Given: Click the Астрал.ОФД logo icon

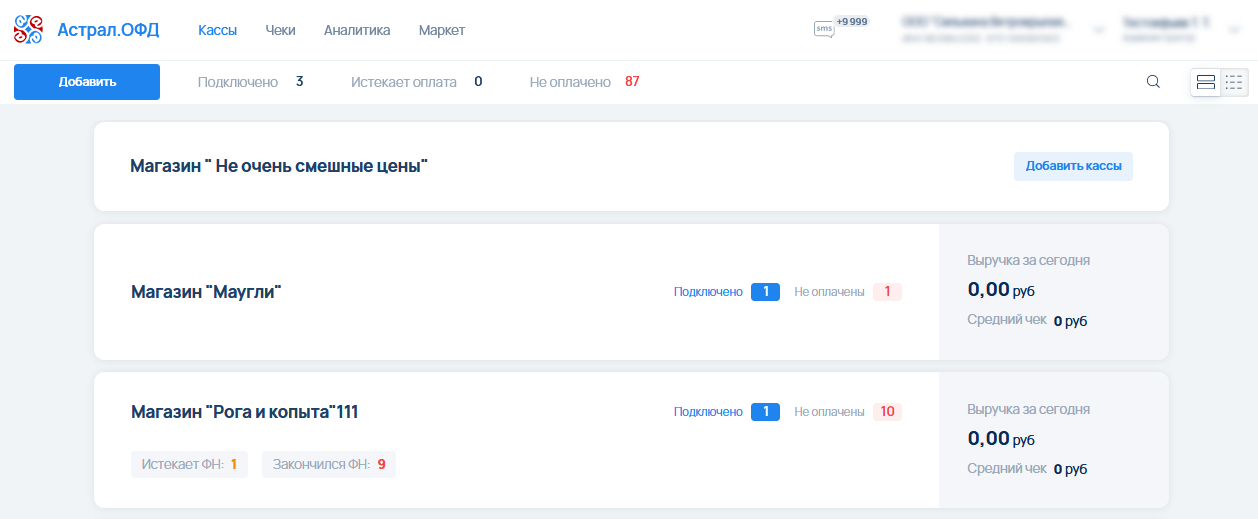Looking at the screenshot, I should coord(29,30).
